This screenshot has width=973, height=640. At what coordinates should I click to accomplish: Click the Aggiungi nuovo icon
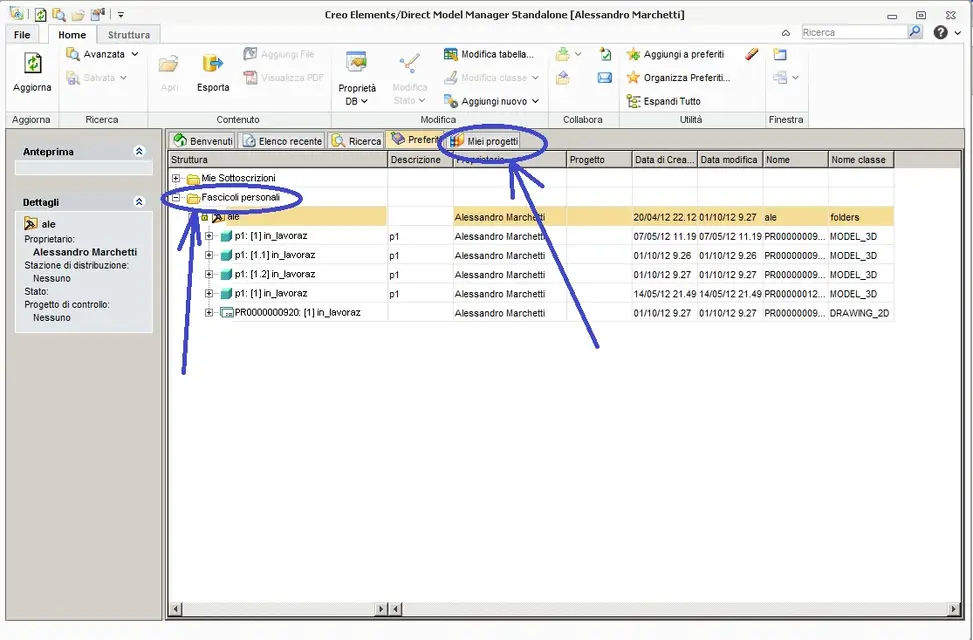(451, 101)
